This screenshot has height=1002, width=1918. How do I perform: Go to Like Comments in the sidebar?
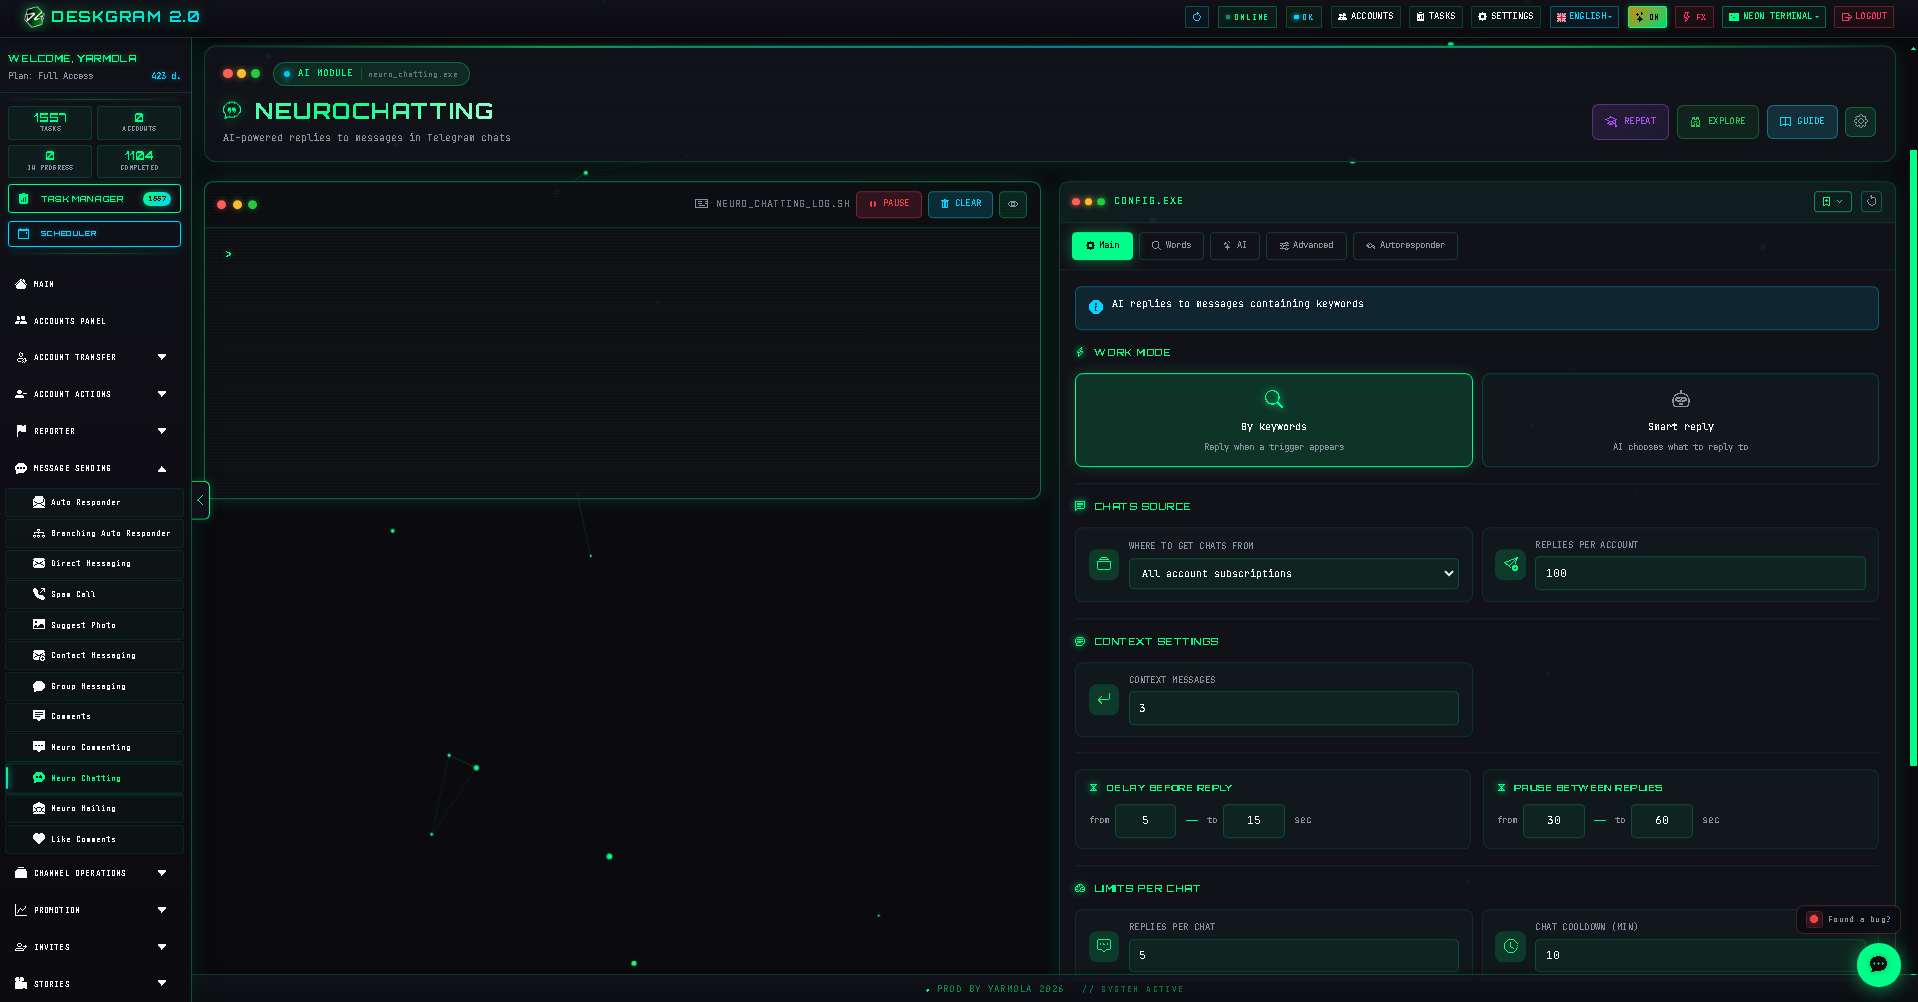(x=94, y=839)
